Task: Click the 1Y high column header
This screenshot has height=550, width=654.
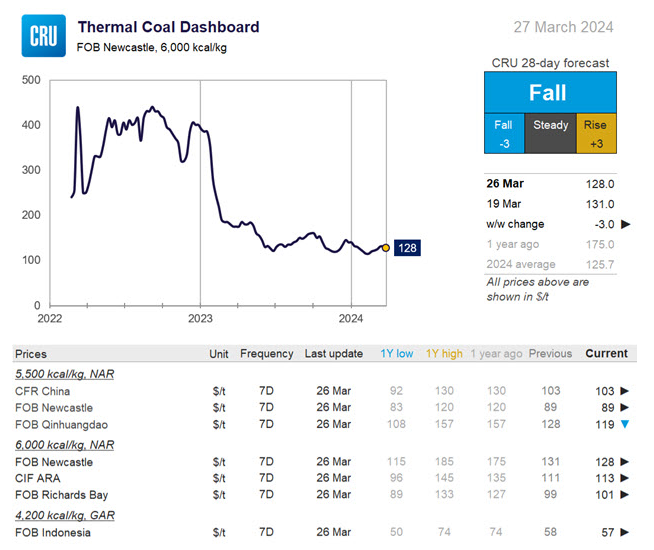Action: (x=444, y=354)
